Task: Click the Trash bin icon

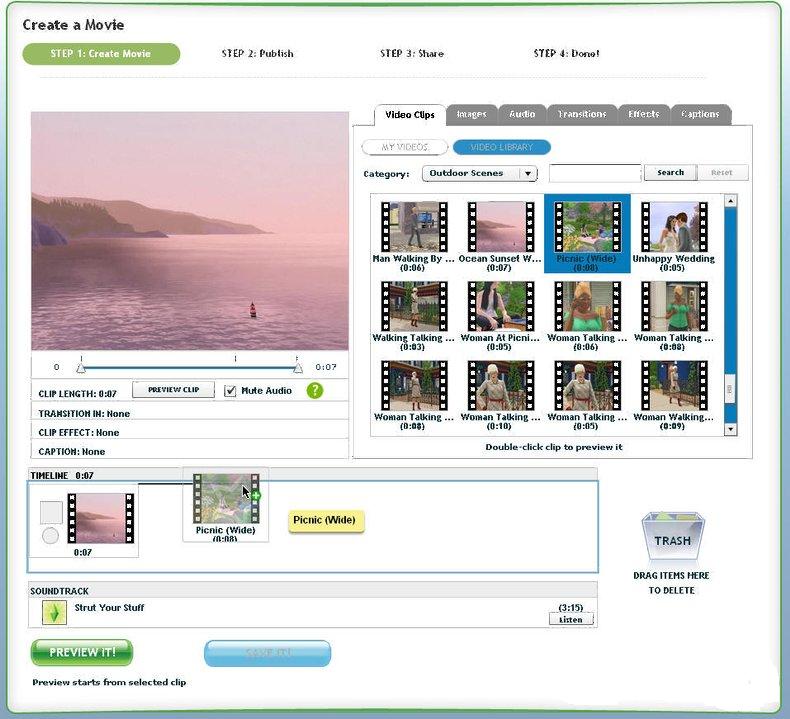Action: point(672,539)
